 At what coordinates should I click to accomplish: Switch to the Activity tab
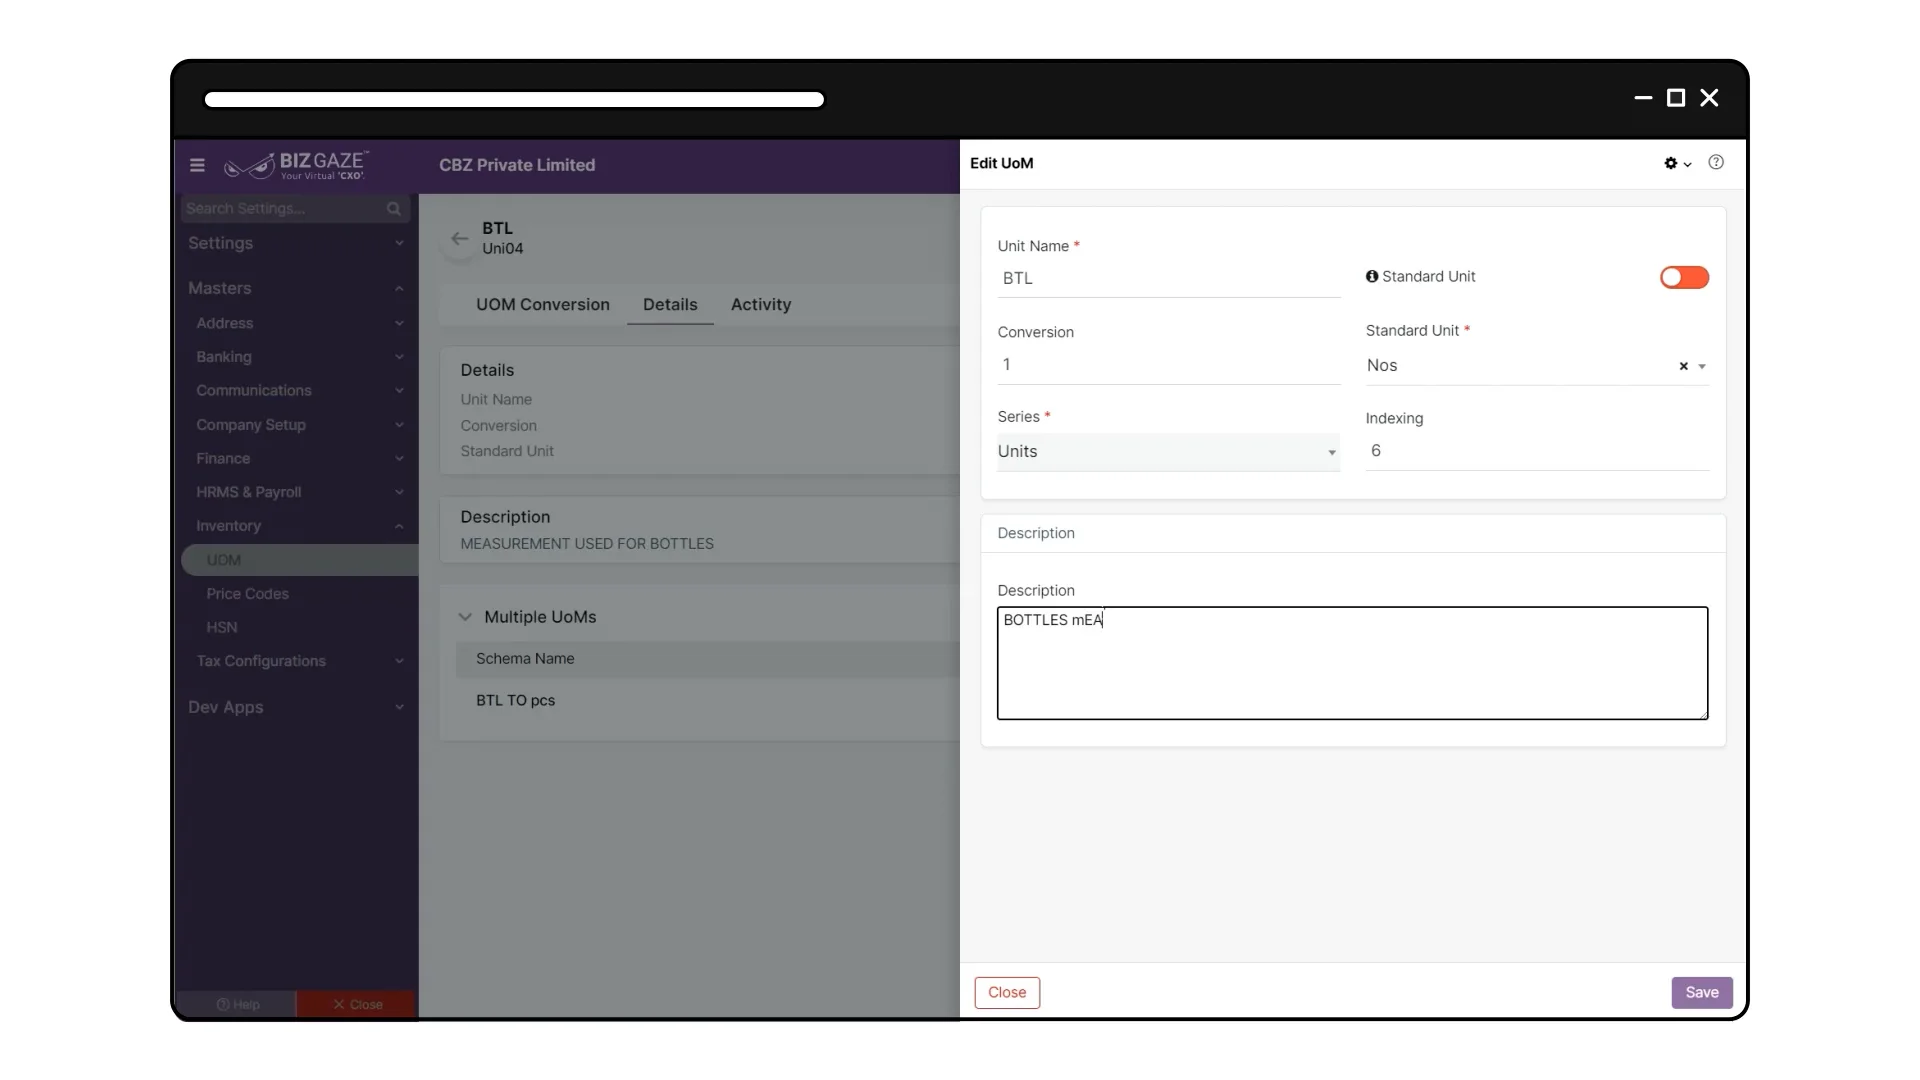click(x=760, y=305)
